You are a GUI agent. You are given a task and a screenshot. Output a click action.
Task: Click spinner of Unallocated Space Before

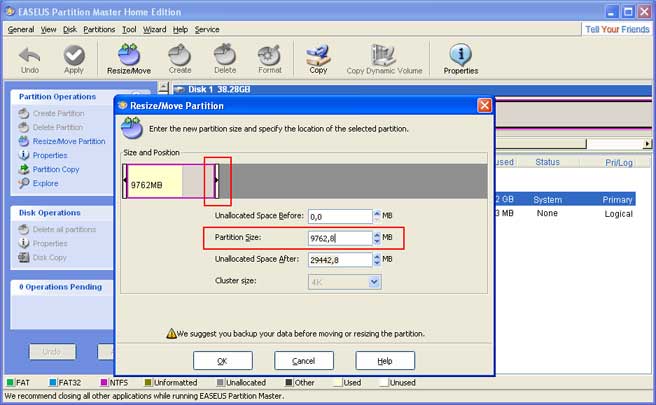[377, 216]
